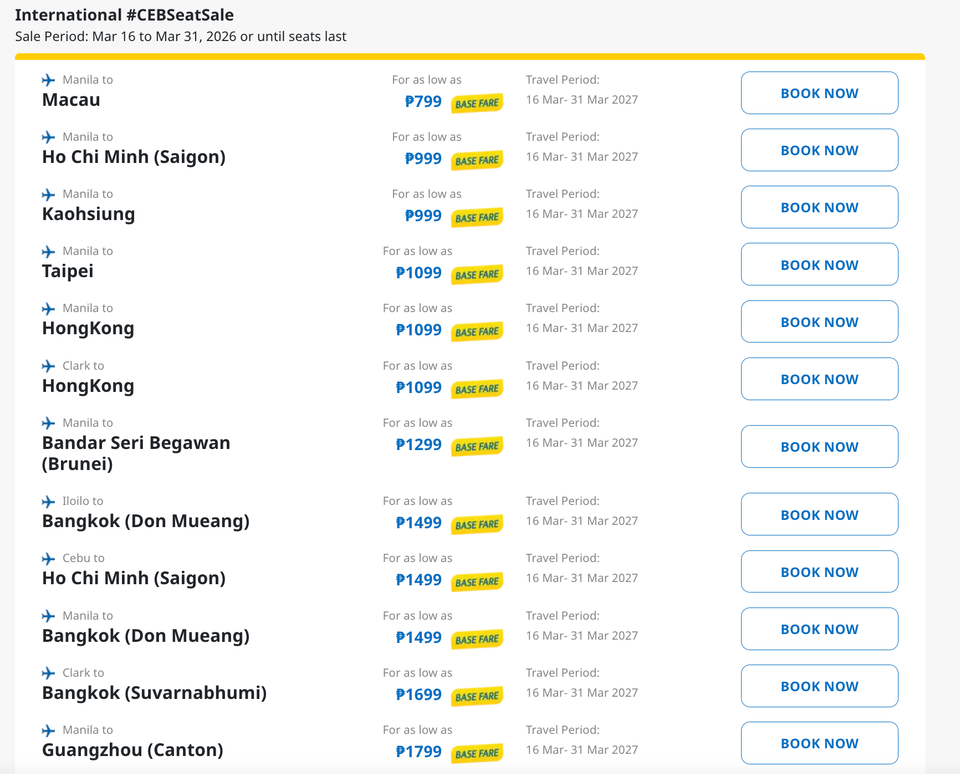
Task: Click Base Fare badge on Manila to HongKong row
Action: coord(477,331)
